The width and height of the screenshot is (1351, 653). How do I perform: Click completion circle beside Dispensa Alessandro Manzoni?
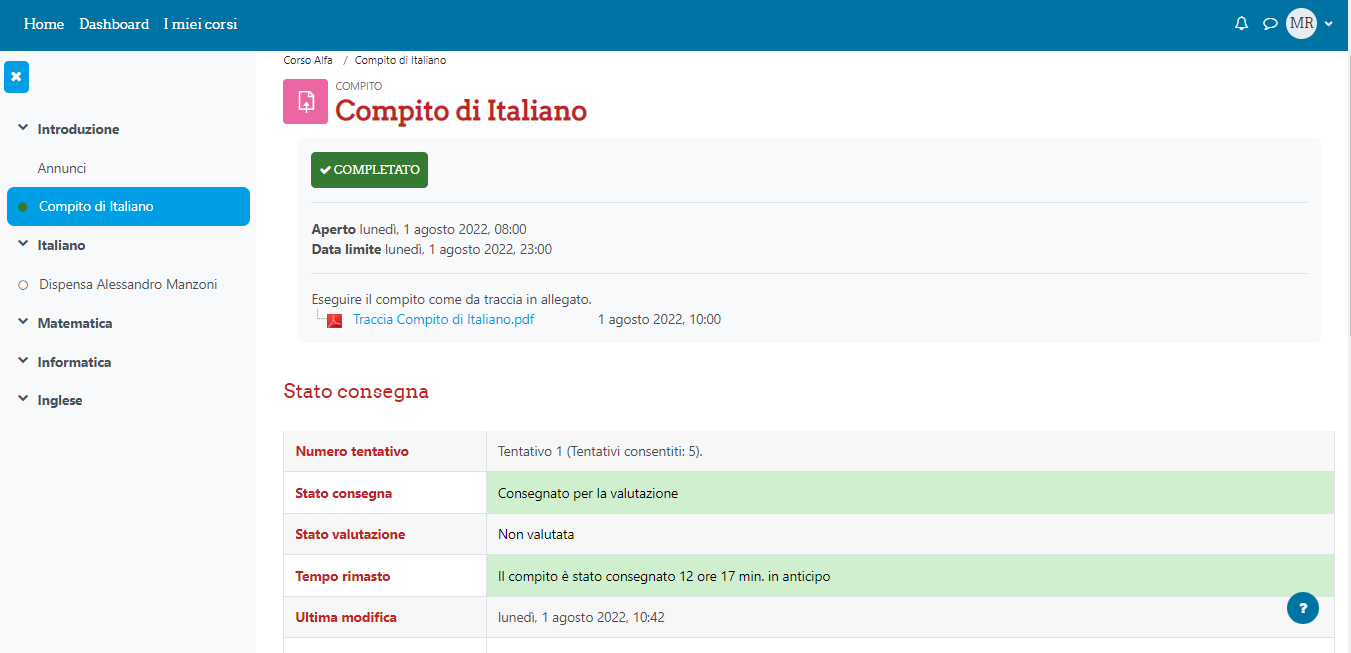point(23,285)
